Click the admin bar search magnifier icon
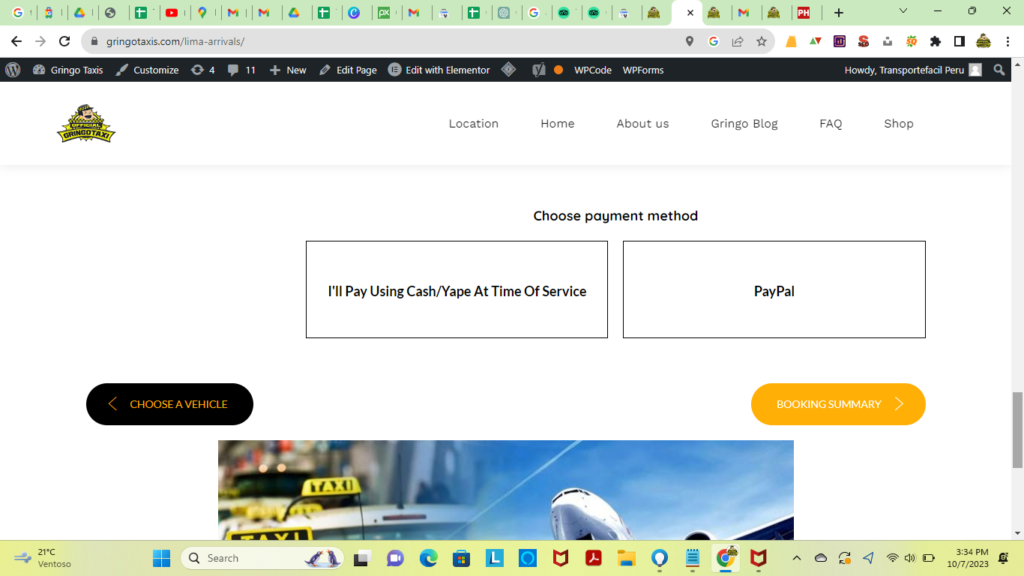Viewport: 1024px width, 576px height. coord(999,70)
